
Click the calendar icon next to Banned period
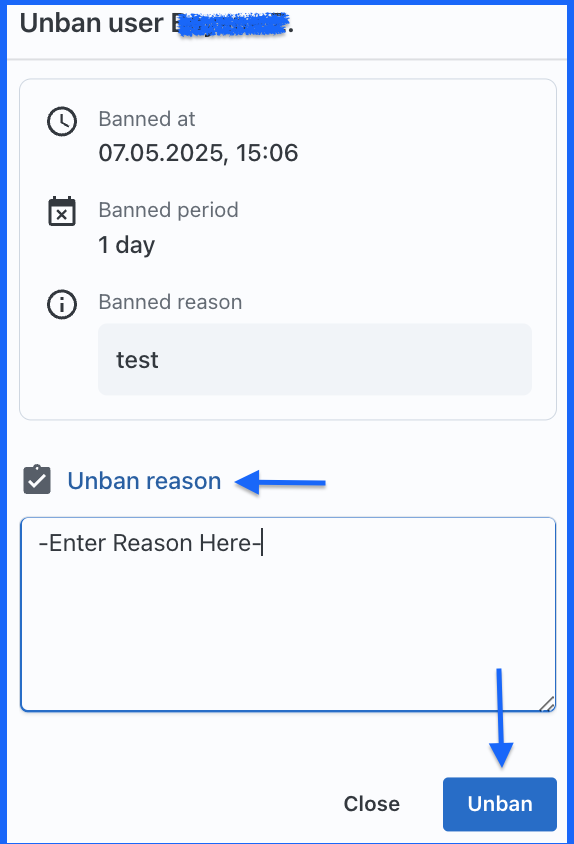click(62, 211)
